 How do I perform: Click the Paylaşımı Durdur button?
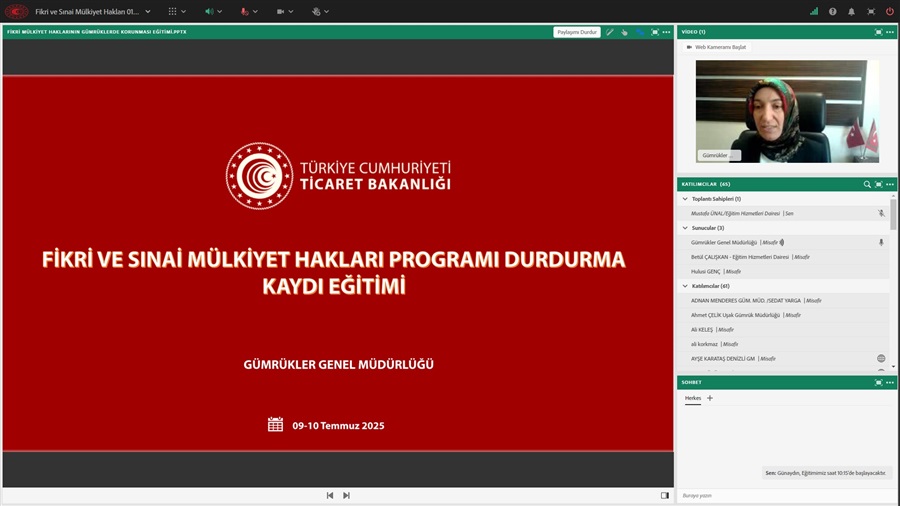[577, 32]
